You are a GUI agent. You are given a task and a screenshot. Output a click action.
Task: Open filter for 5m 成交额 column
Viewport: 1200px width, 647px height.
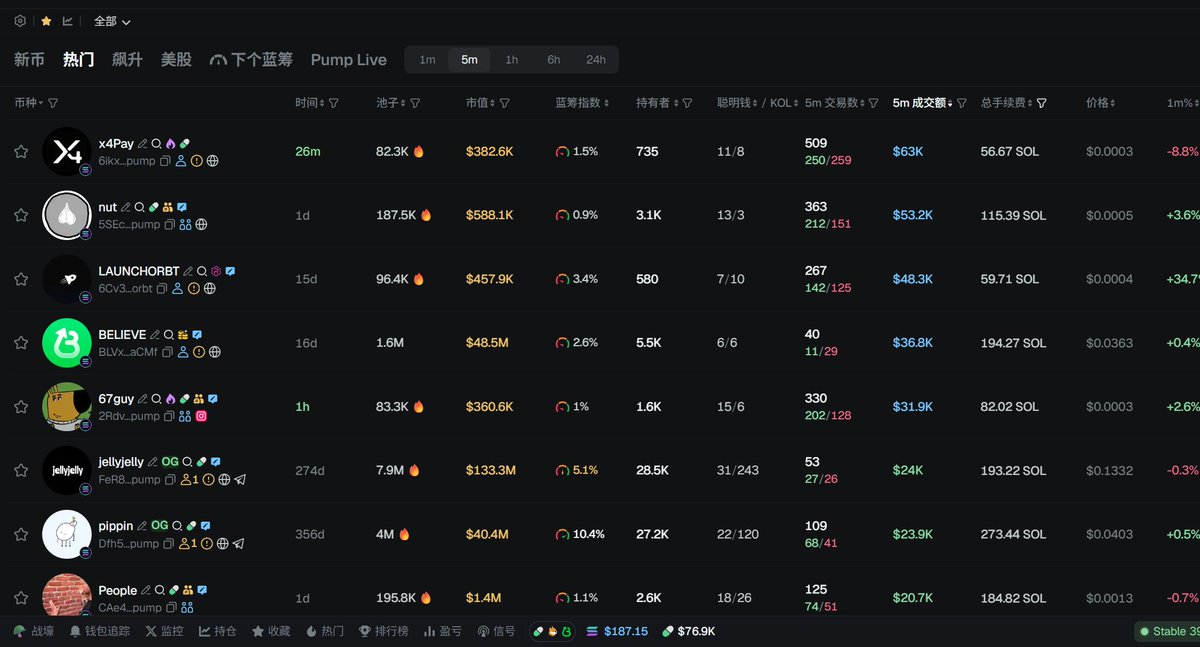coord(962,103)
